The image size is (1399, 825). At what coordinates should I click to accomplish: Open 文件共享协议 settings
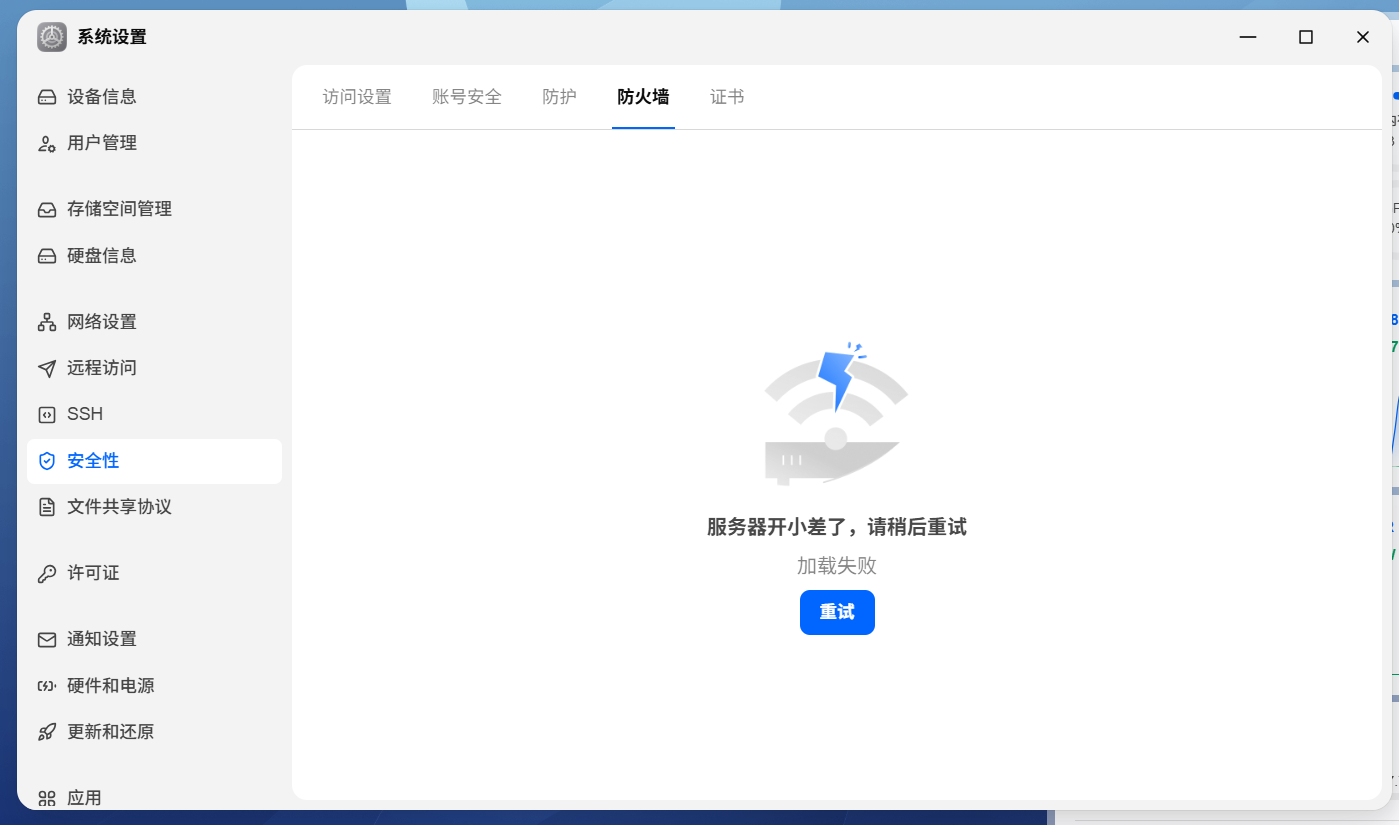[x=154, y=507]
